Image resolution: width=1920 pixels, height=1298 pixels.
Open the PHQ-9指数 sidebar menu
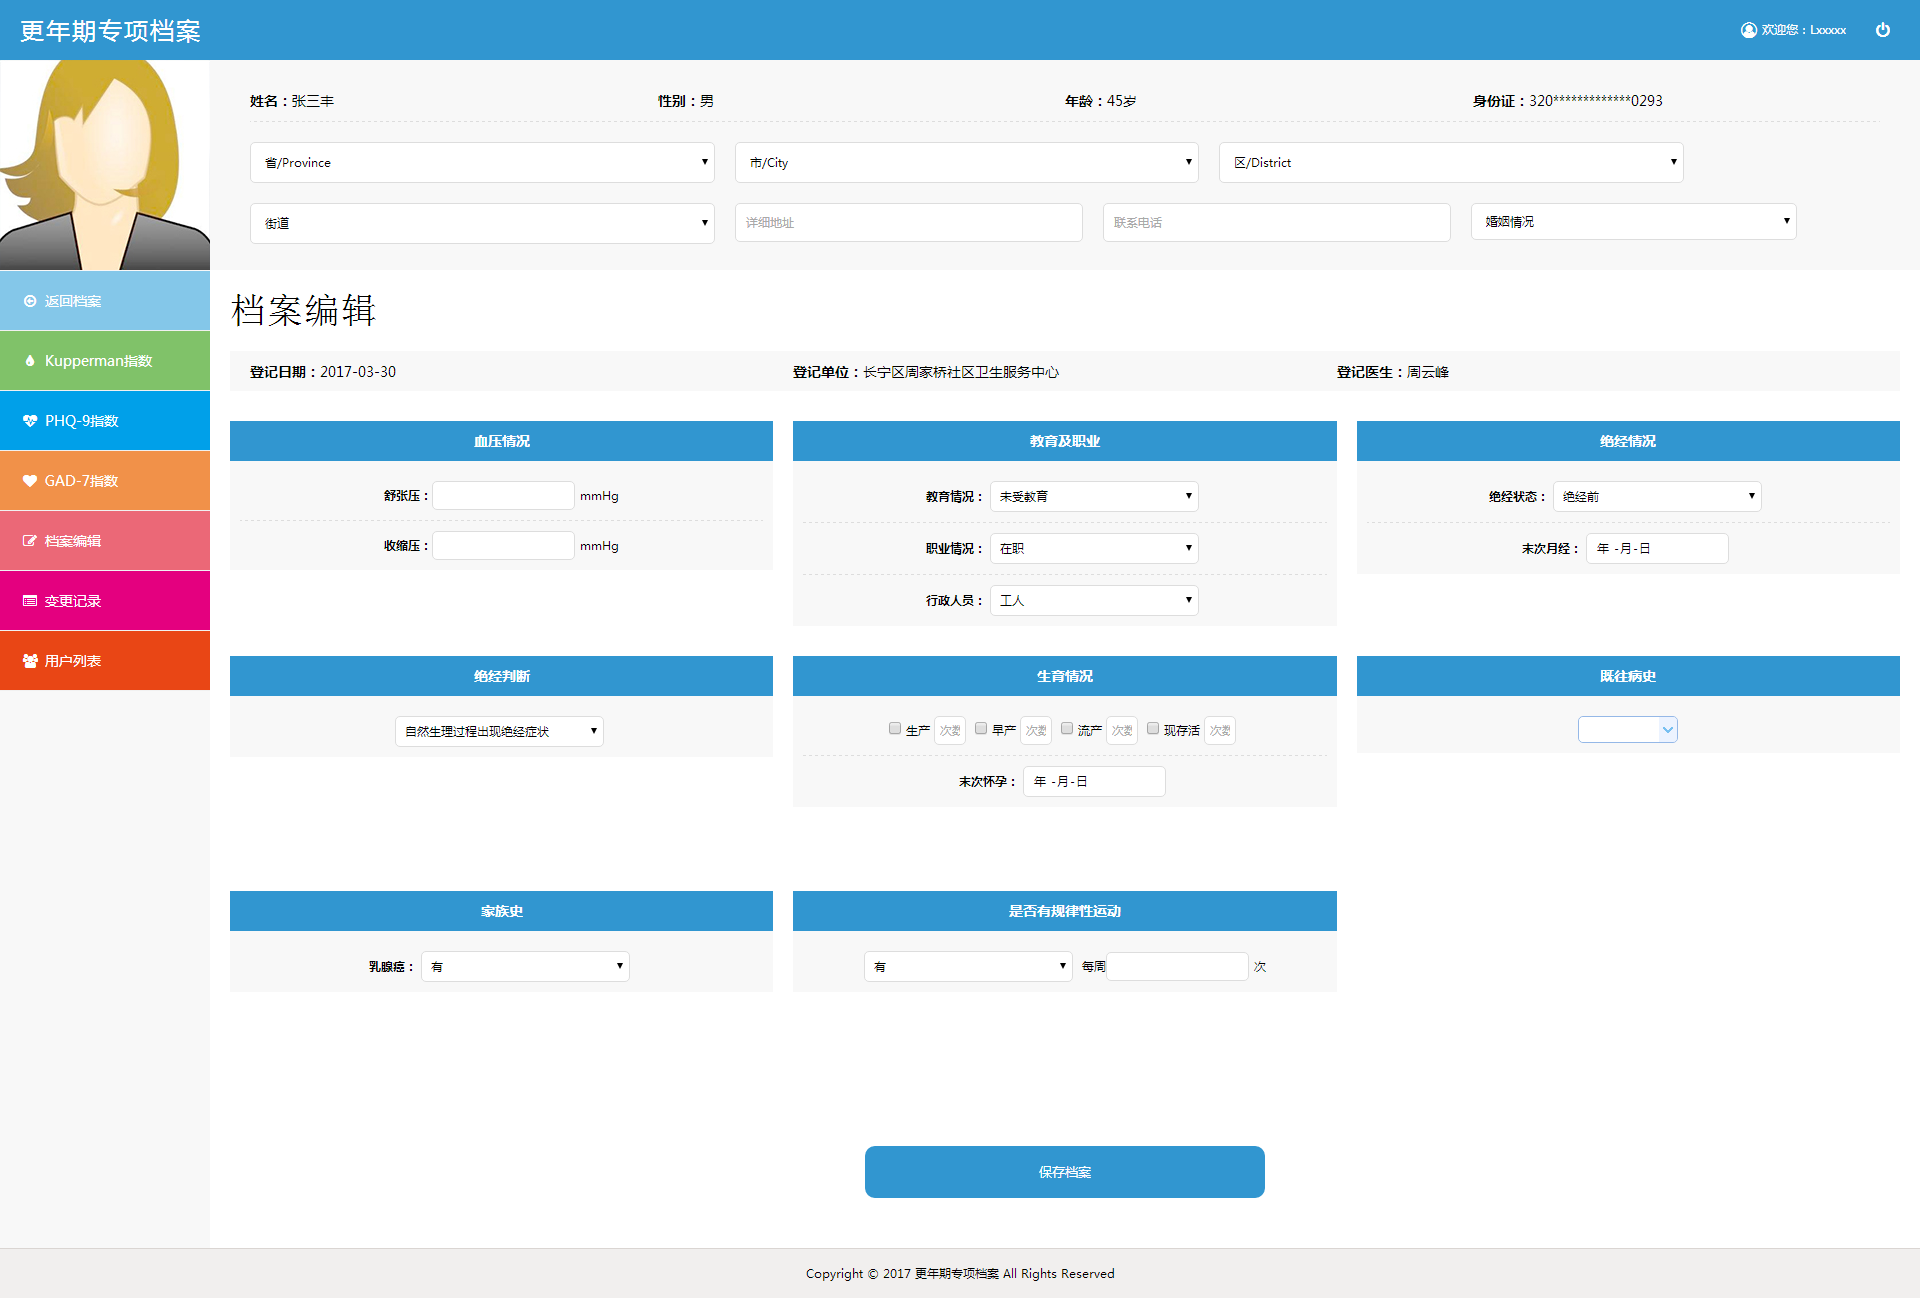click(105, 421)
